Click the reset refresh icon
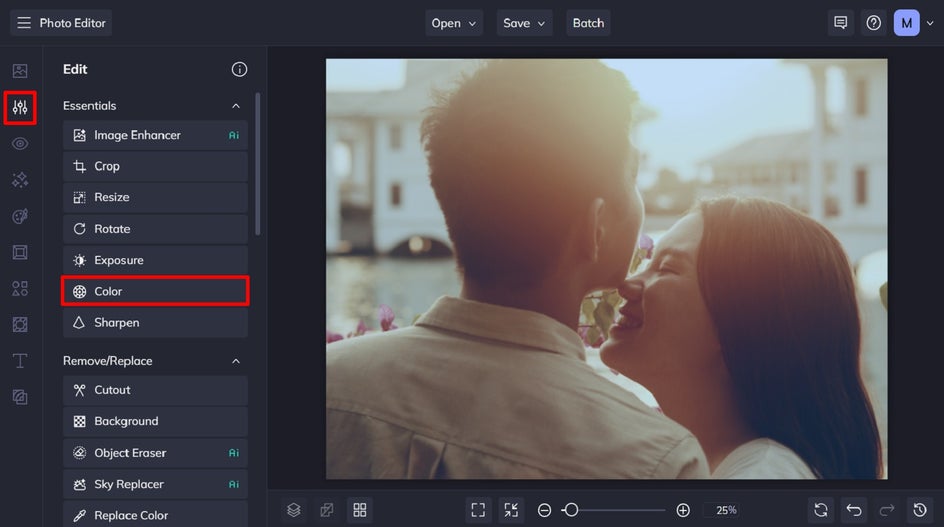944x527 pixels. click(821, 510)
